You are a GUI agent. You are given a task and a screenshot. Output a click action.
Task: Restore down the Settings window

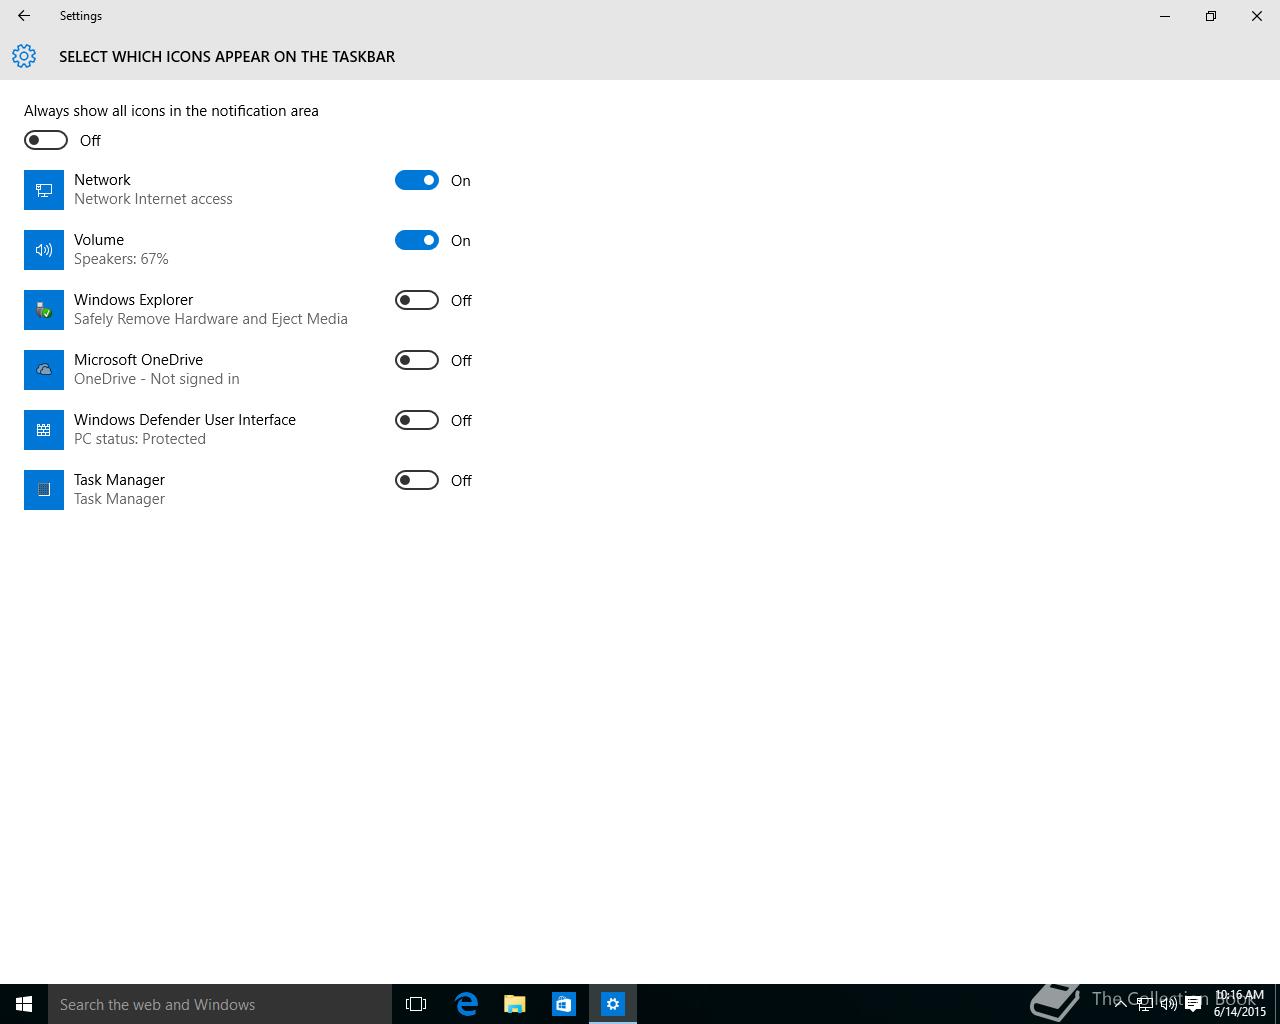[x=1211, y=16]
